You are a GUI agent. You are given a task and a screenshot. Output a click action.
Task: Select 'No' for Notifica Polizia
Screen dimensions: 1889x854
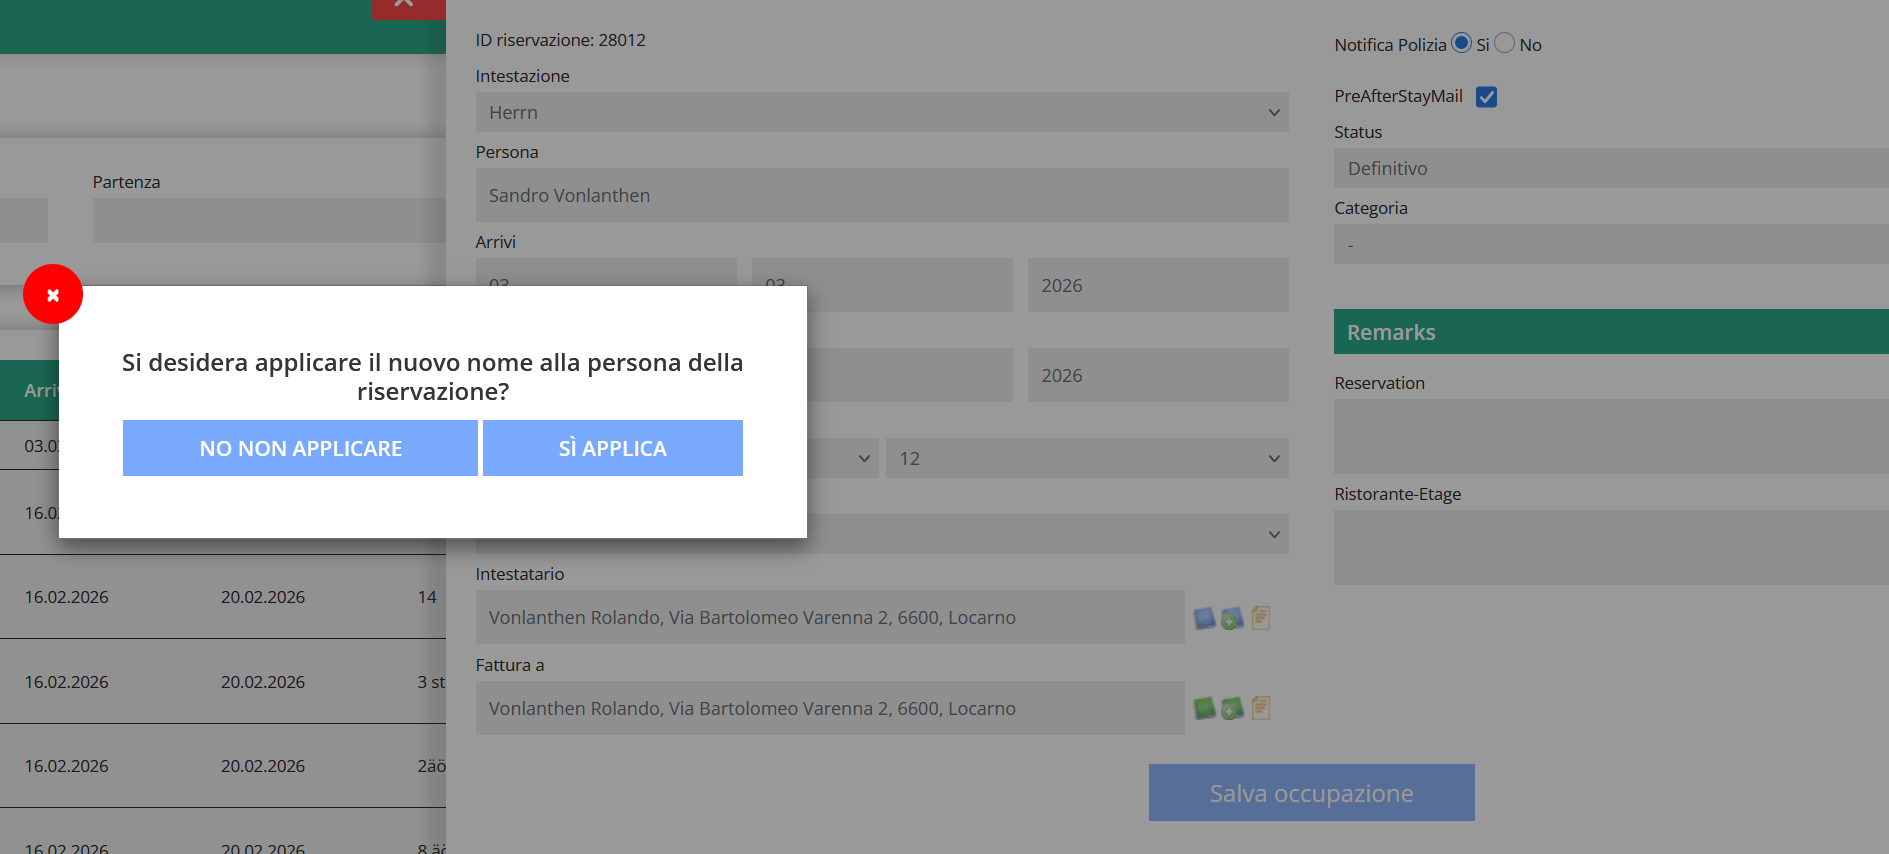click(x=1504, y=43)
